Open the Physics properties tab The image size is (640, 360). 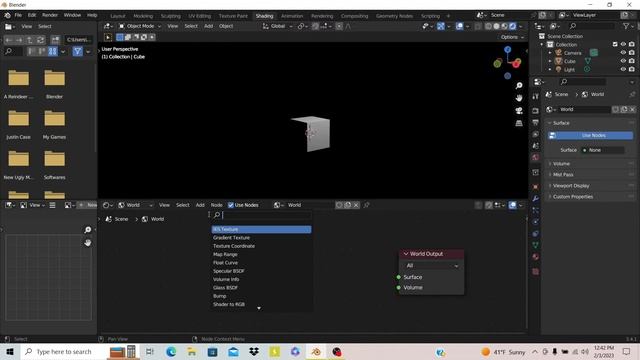536,222
